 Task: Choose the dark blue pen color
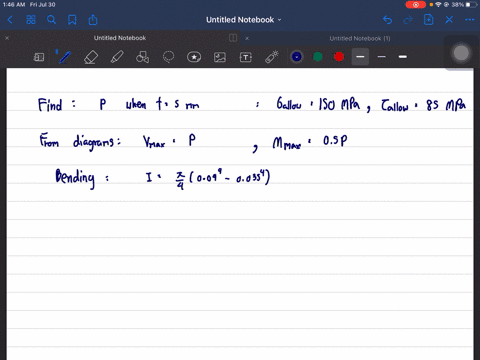point(297,57)
